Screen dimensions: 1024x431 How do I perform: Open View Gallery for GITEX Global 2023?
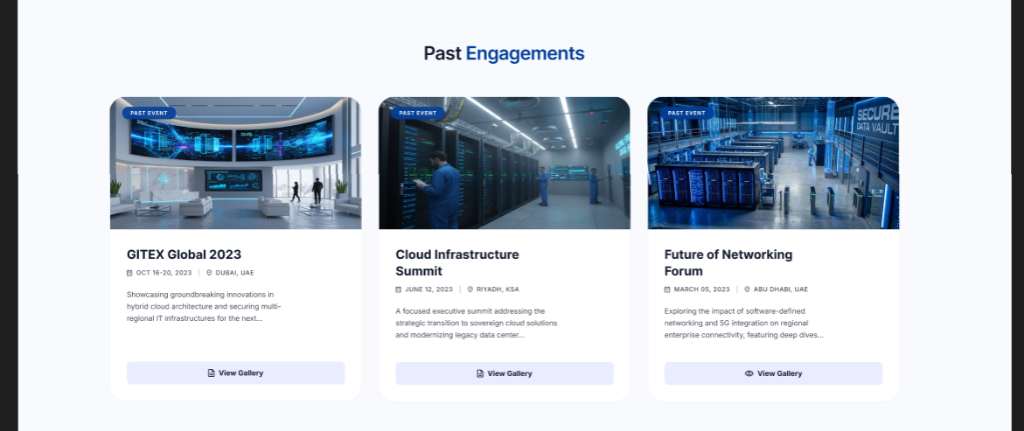(236, 373)
